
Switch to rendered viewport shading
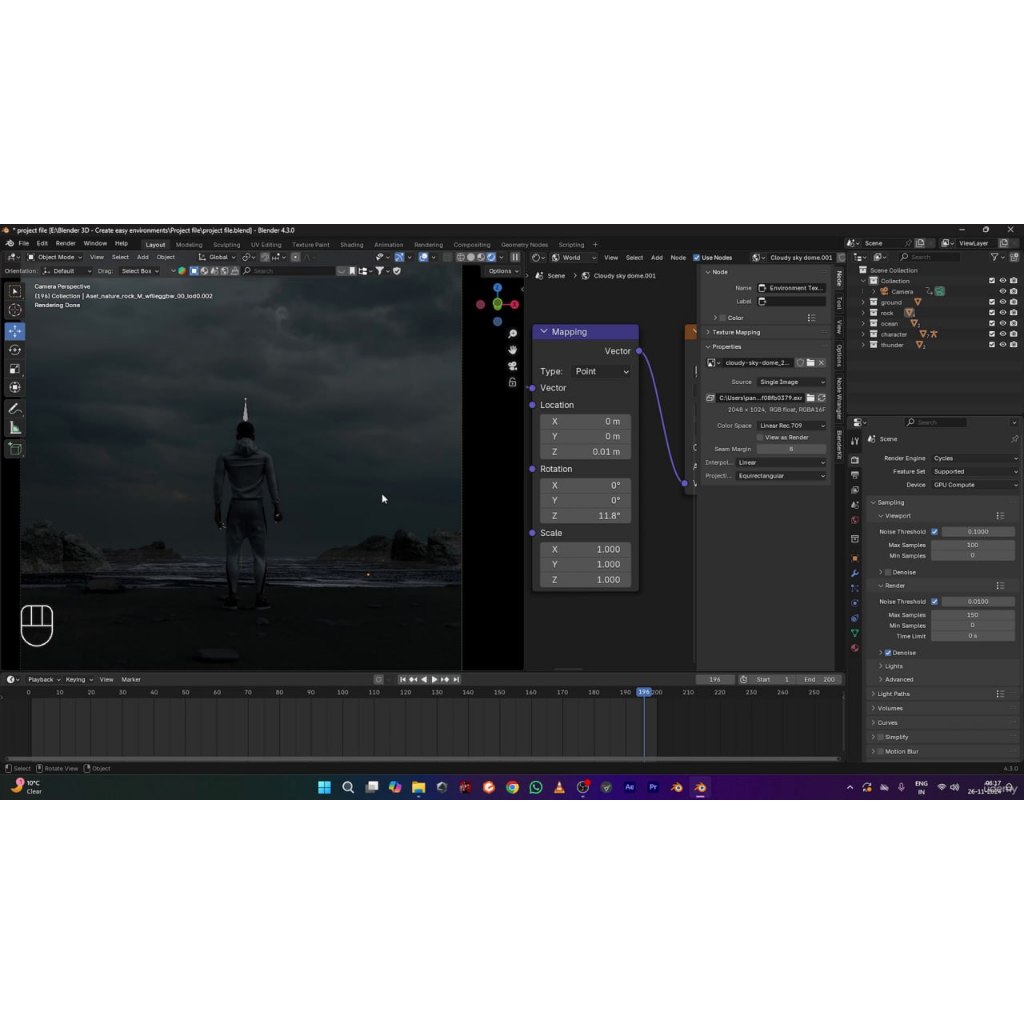(491, 257)
